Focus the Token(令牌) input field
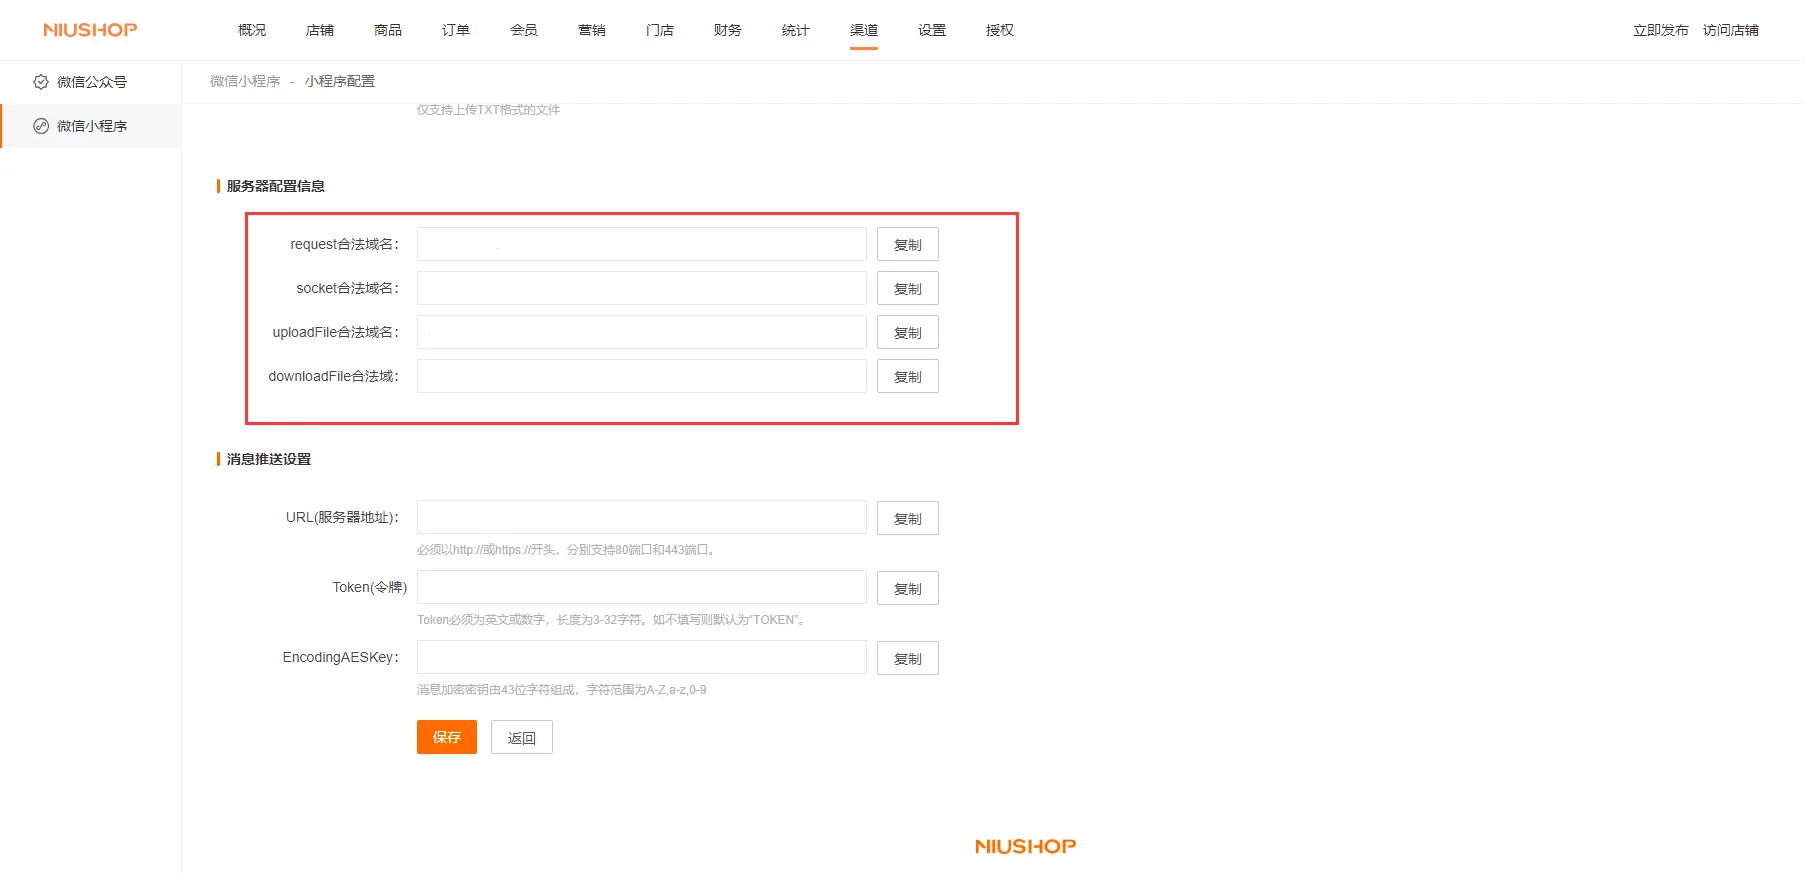The image size is (1806, 873). (x=641, y=587)
